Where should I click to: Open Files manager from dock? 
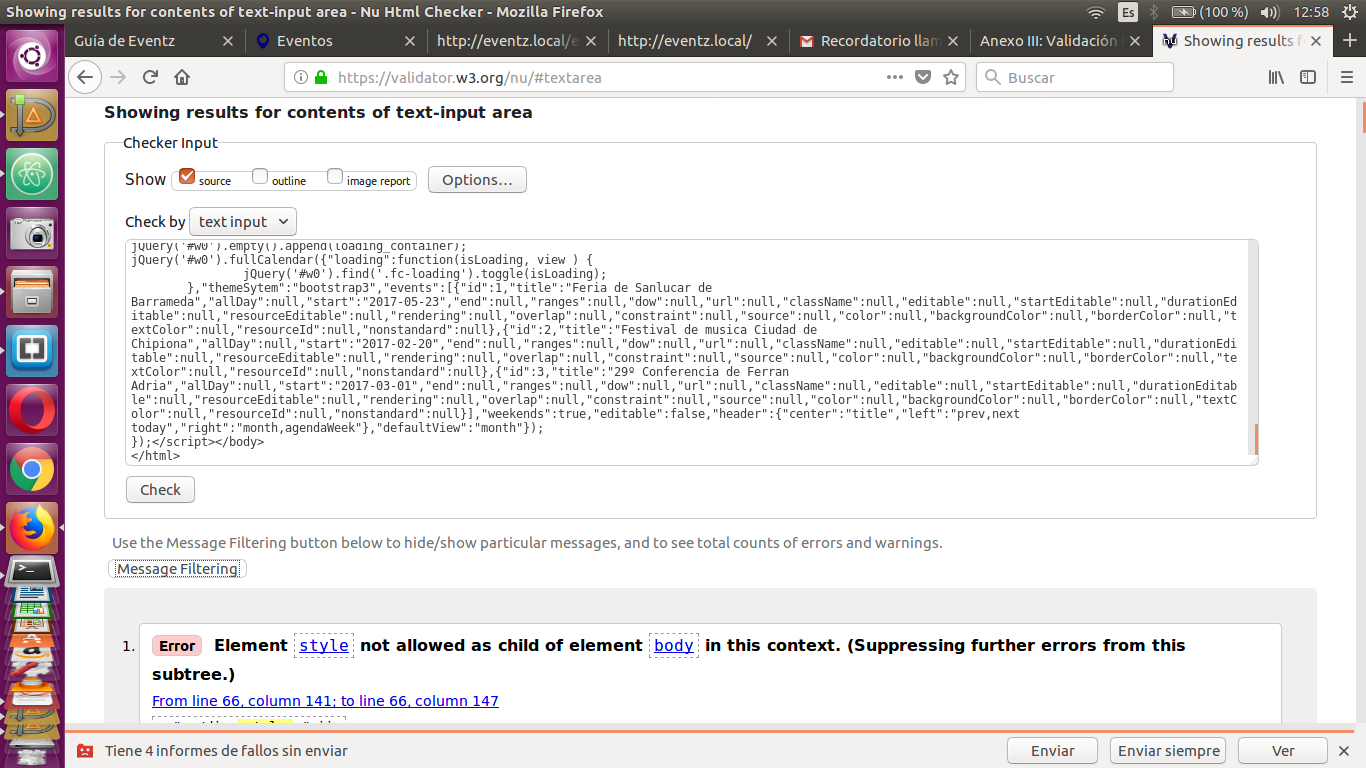click(33, 292)
